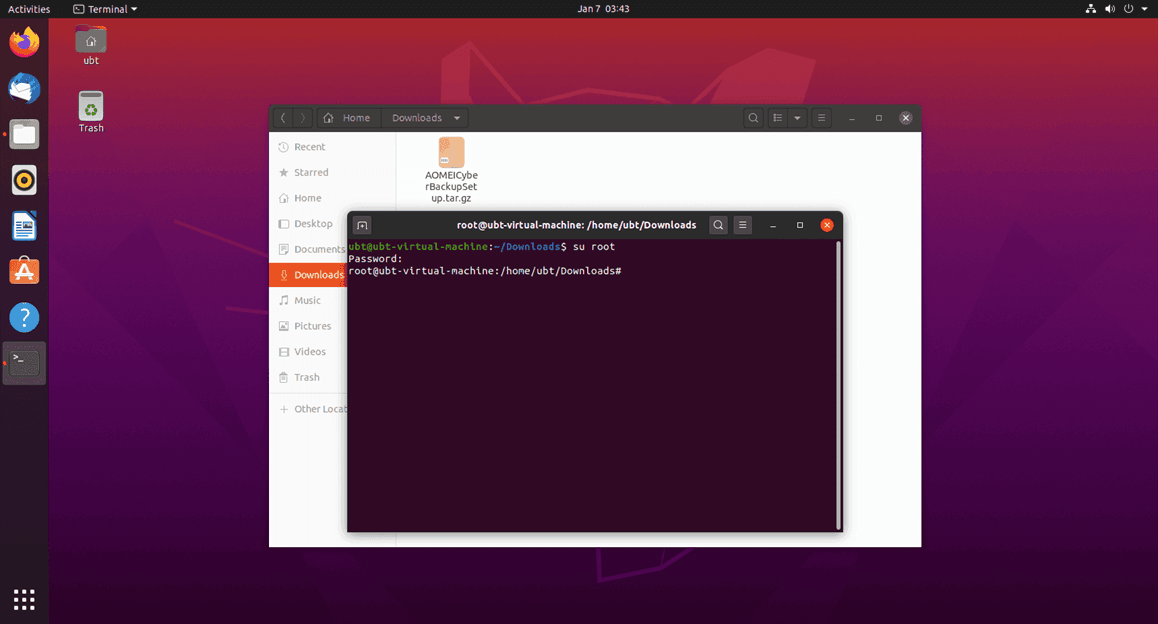The width and height of the screenshot is (1158, 624).
Task: Select AOMEICyberBackupSetup.tar.gz file
Action: 451,170
